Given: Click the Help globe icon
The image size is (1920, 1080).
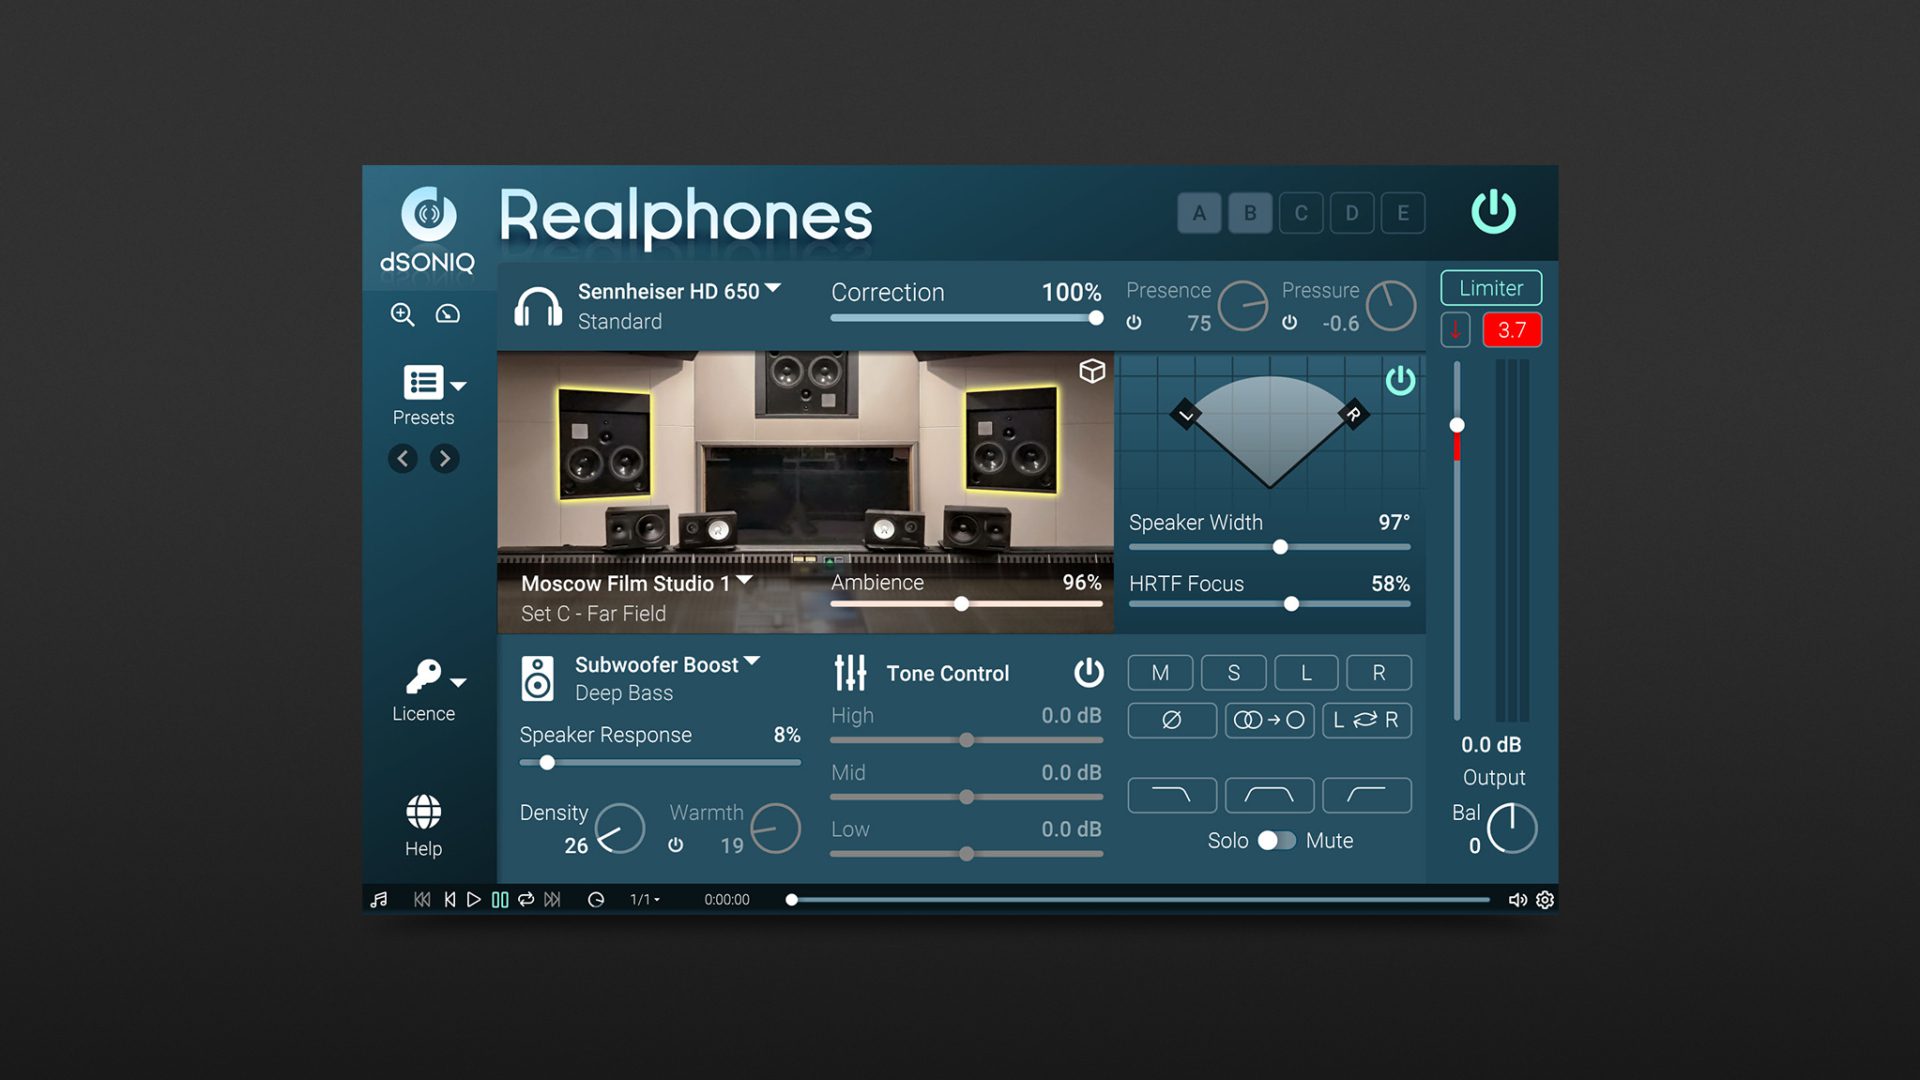Looking at the screenshot, I should (x=423, y=813).
